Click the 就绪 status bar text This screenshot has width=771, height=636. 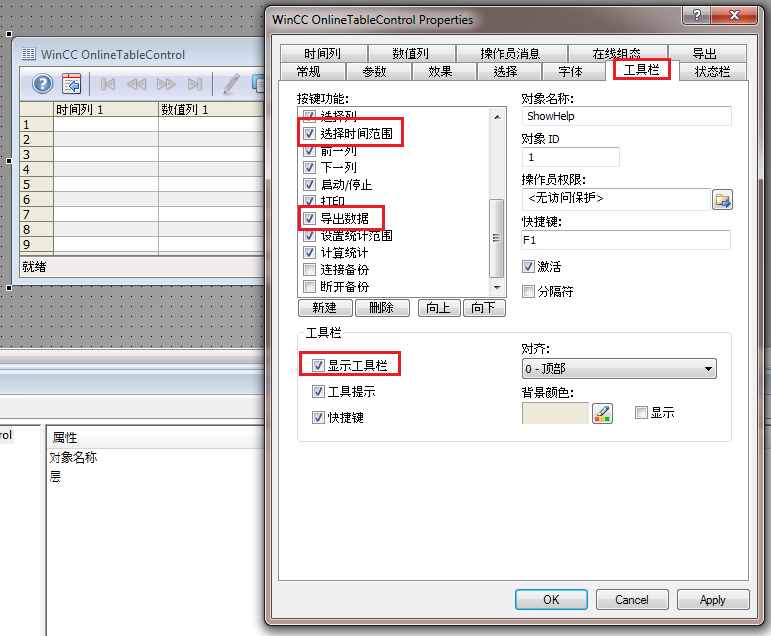pyautogui.click(x=34, y=267)
